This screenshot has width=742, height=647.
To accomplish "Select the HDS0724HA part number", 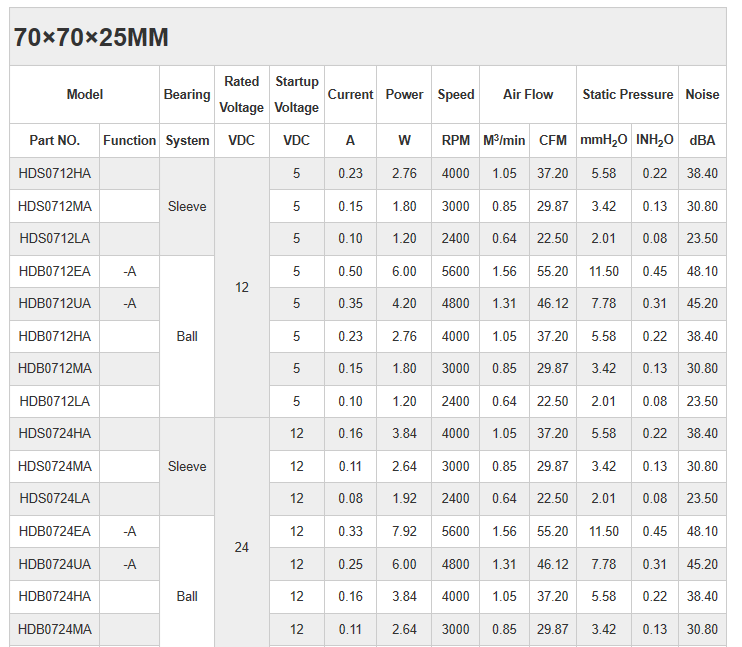I will point(54,433).
